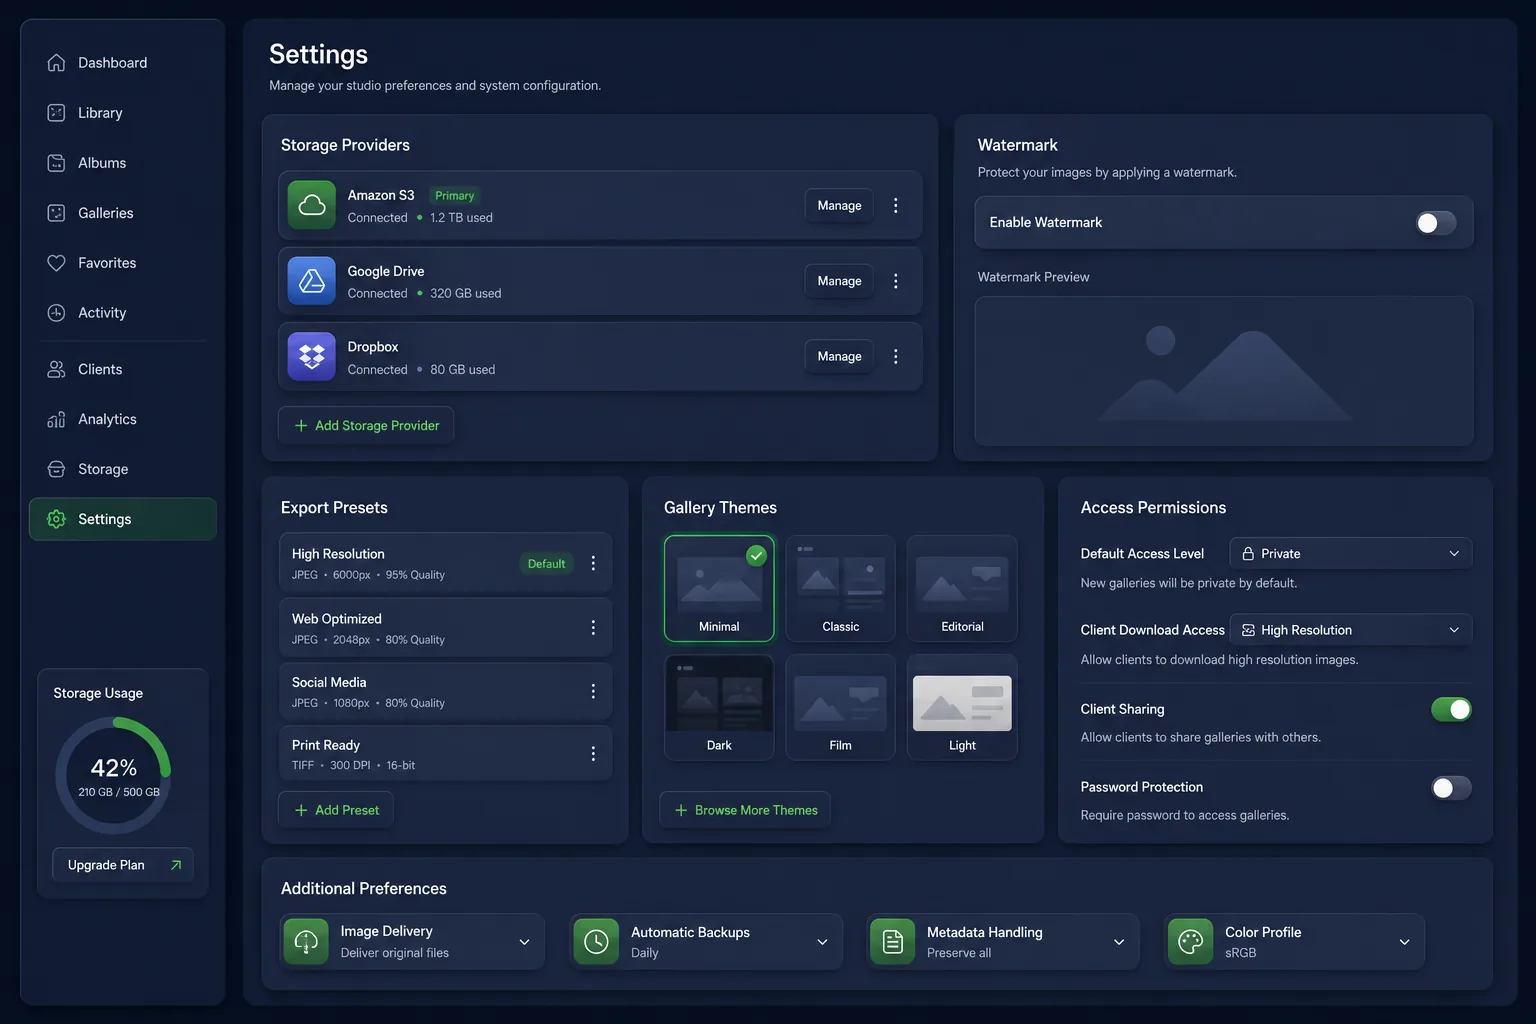Open more options for Dropbox

pyautogui.click(x=896, y=356)
